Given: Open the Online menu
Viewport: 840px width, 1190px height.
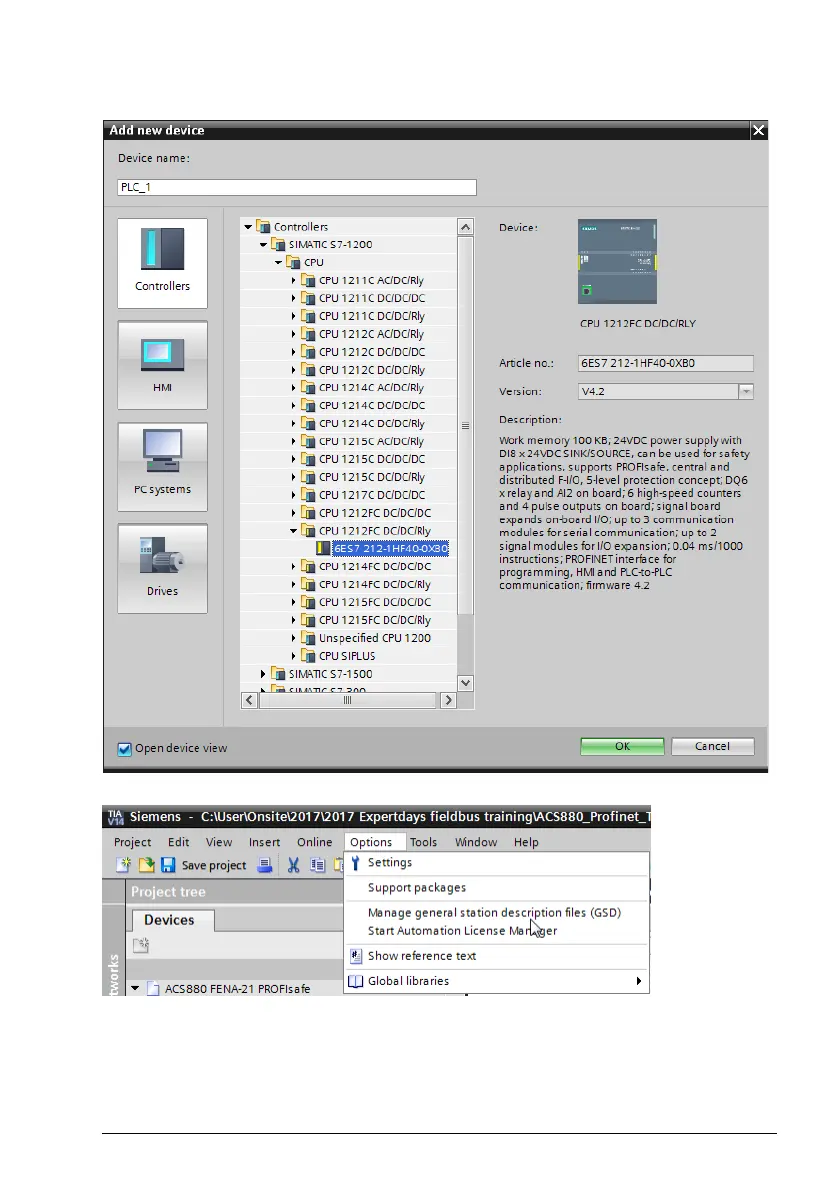Looking at the screenshot, I should coord(314,842).
